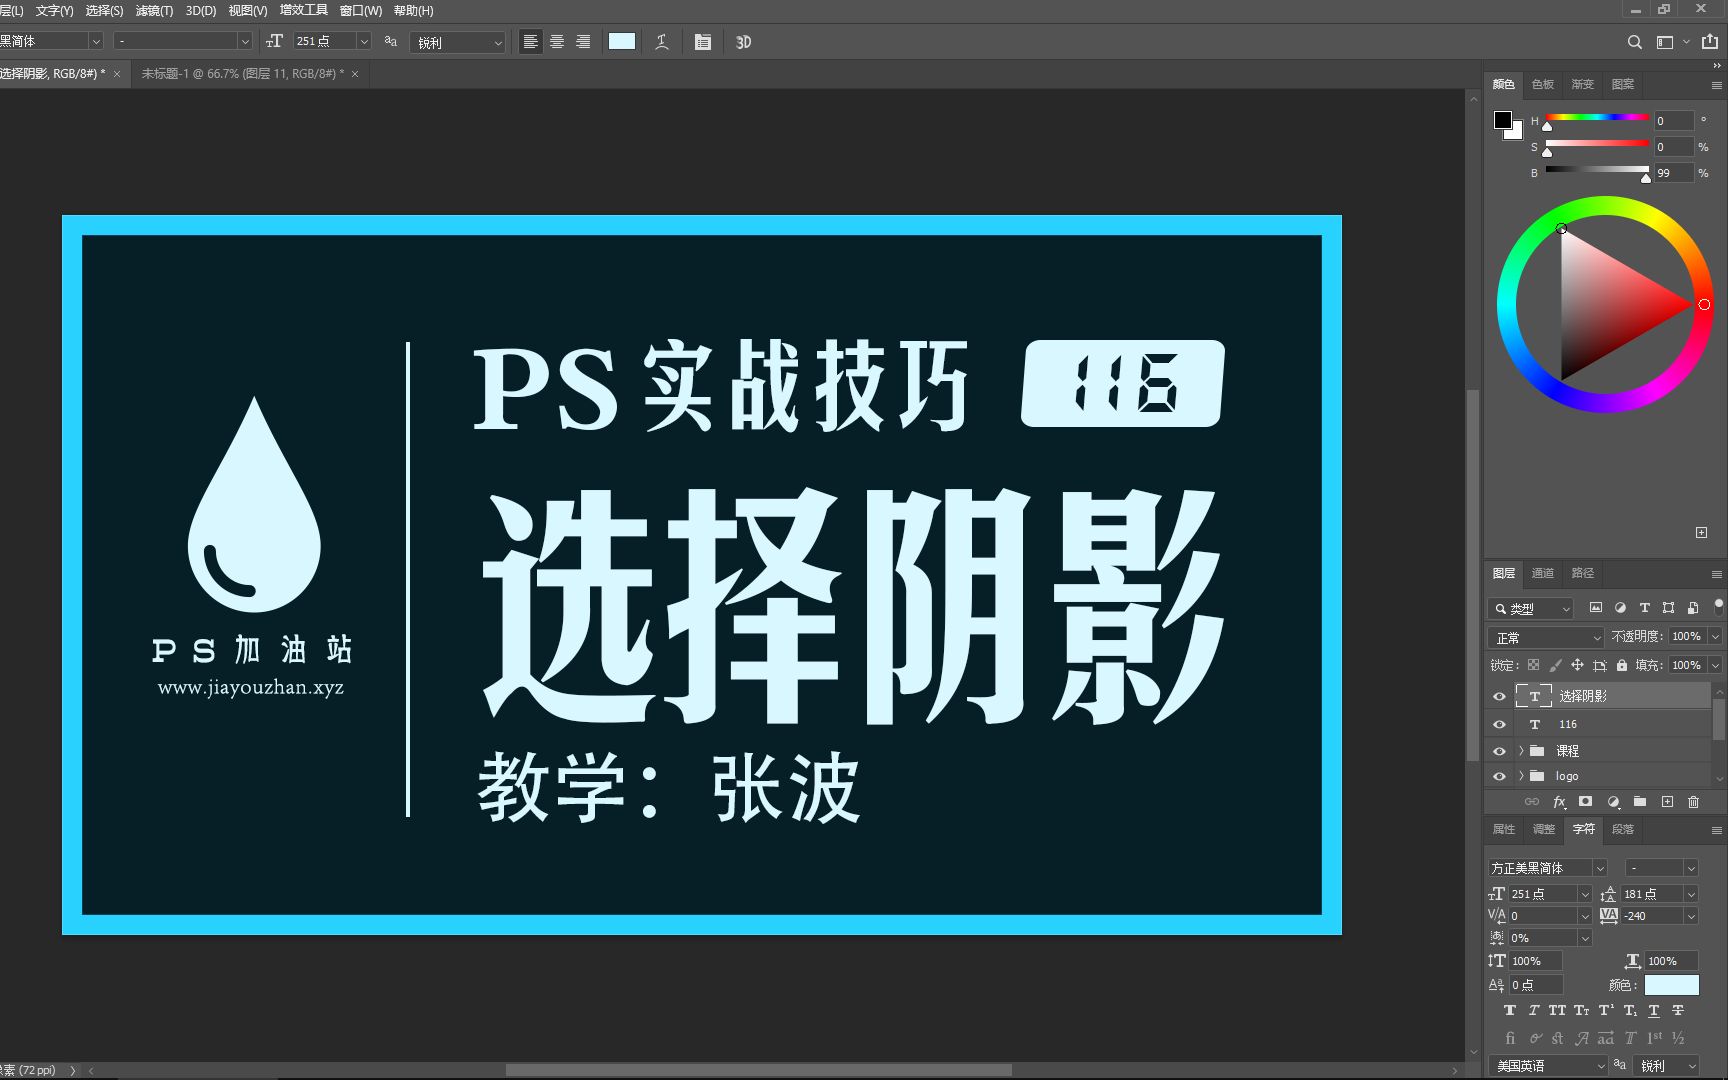Click the 颜色 swatch in Character panel

(1671, 985)
